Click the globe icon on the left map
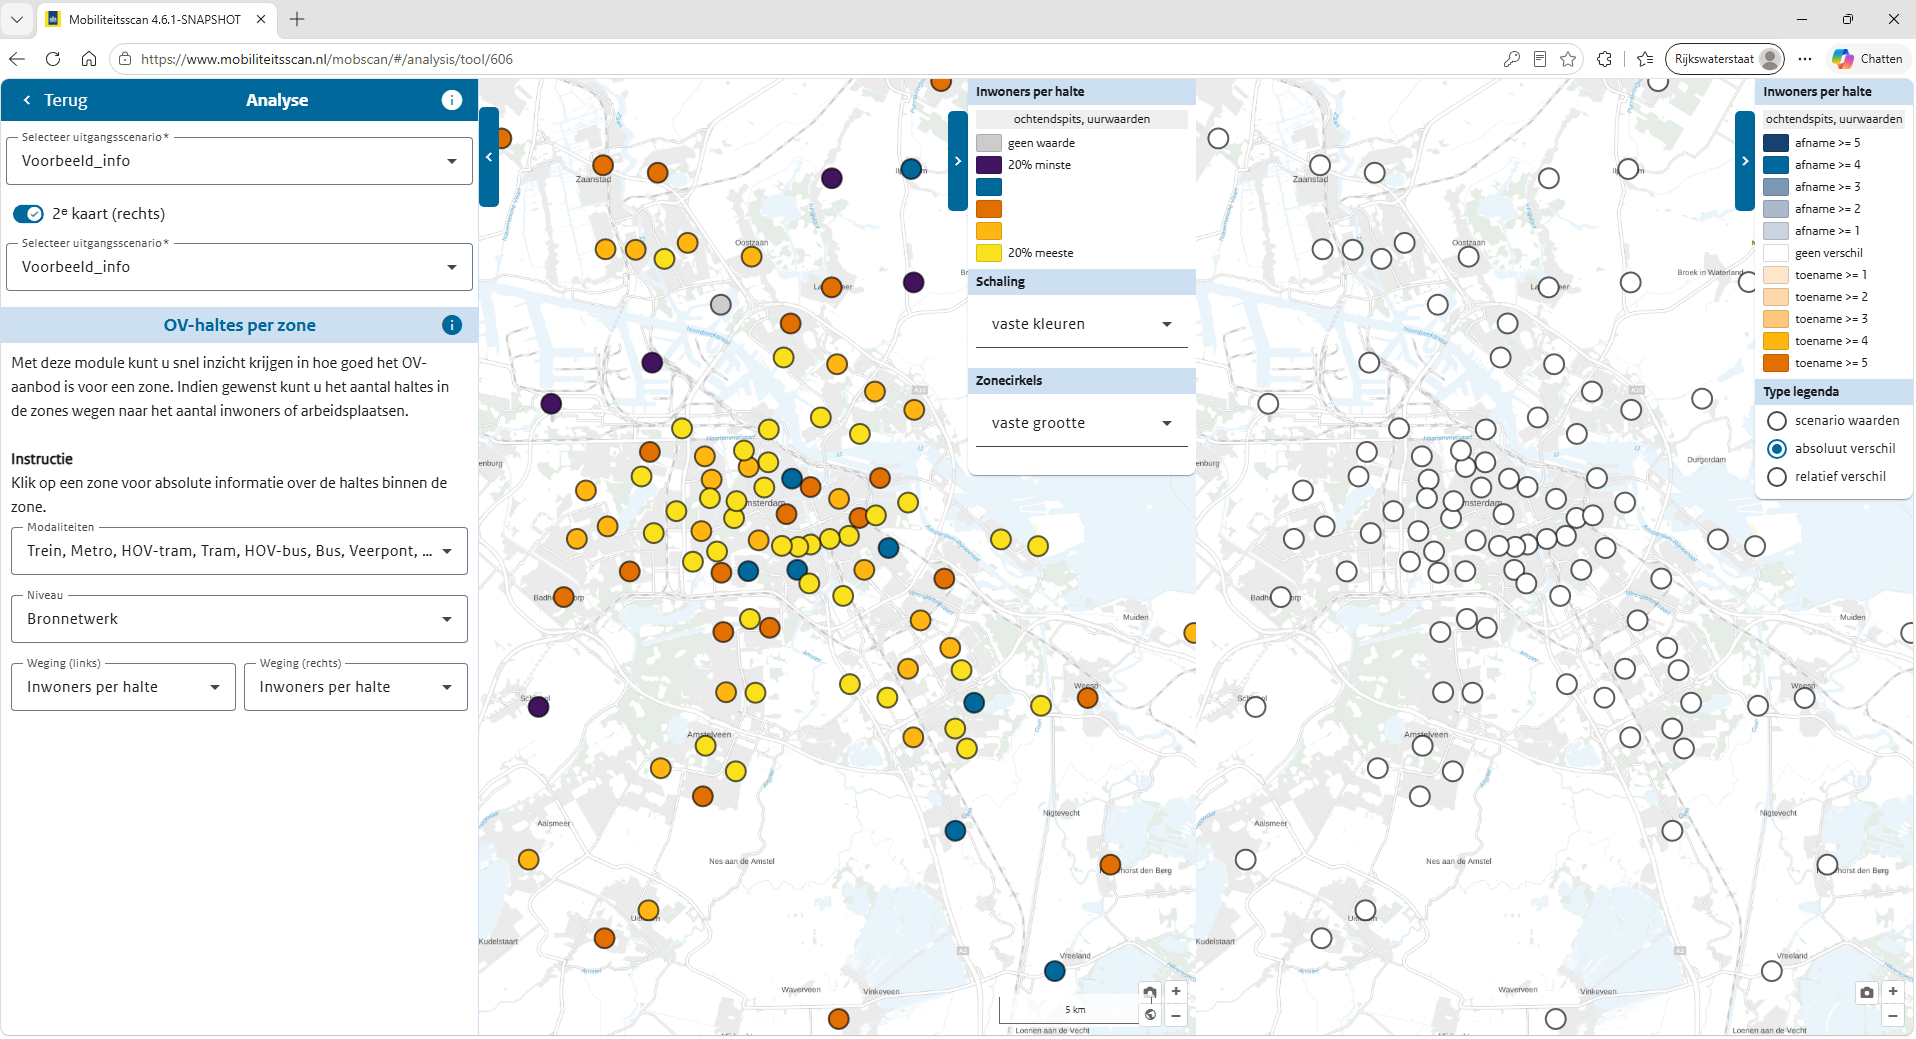 point(1151,1015)
